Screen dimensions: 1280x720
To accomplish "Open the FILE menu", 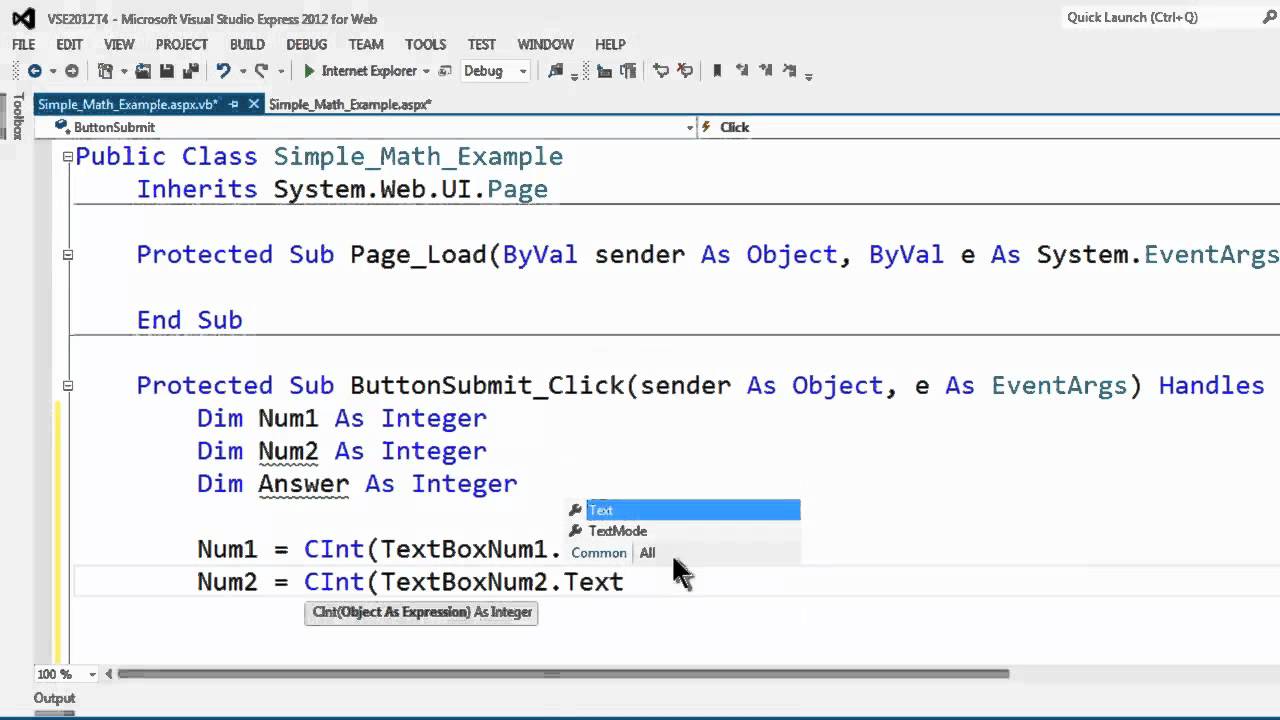I will click(23, 44).
